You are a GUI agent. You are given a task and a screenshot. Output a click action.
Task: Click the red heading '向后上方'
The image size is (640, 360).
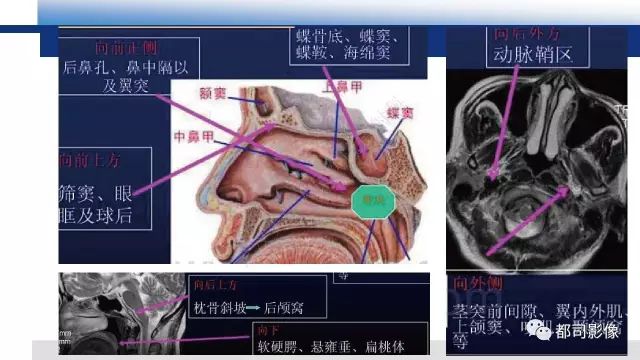[215, 285]
